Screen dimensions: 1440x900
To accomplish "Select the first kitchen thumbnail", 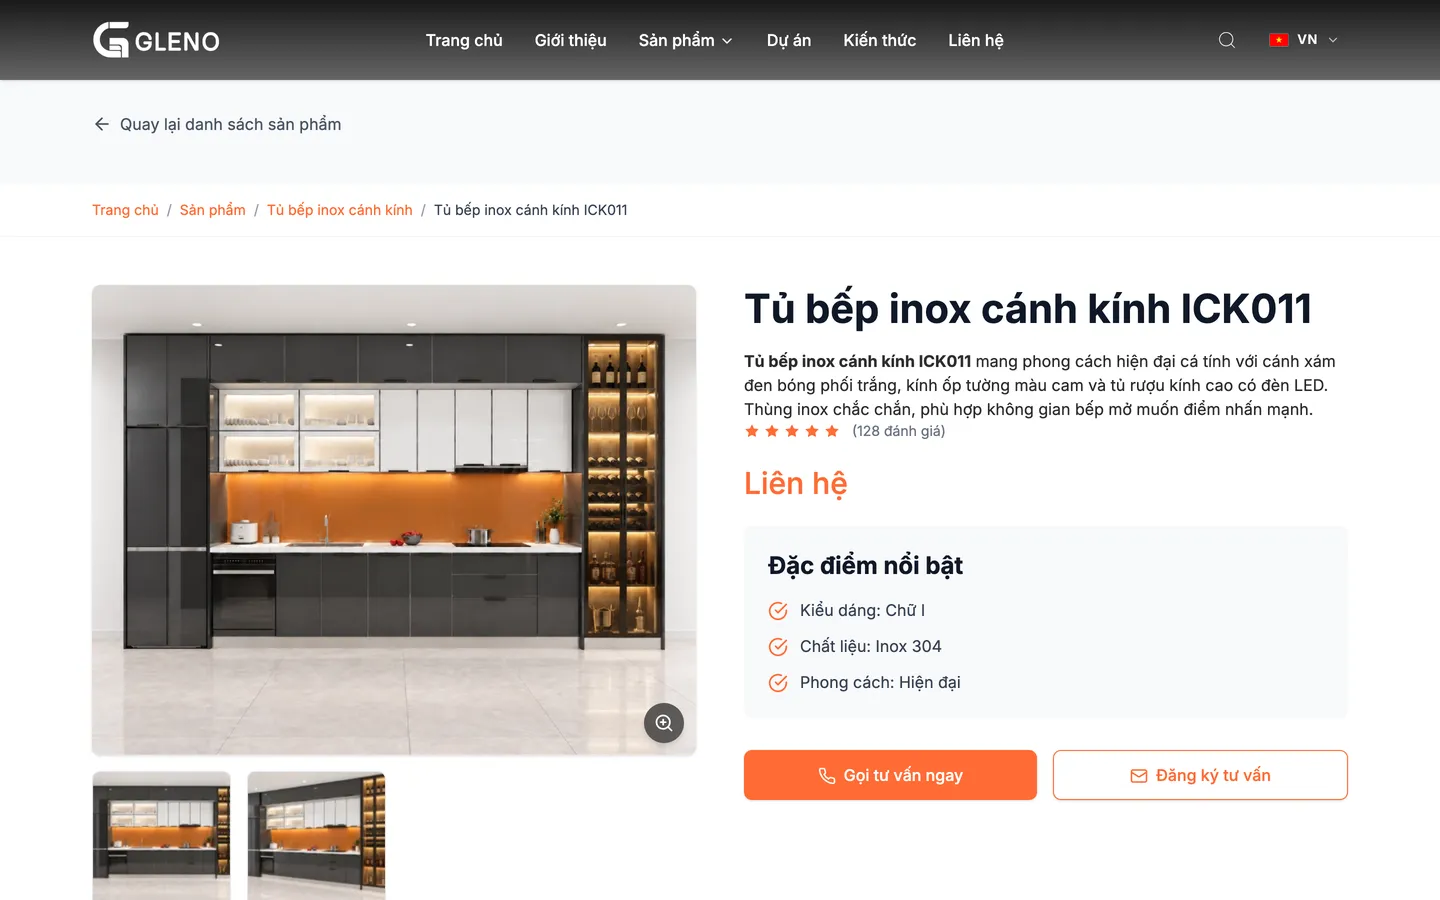I will pyautogui.click(x=162, y=836).
